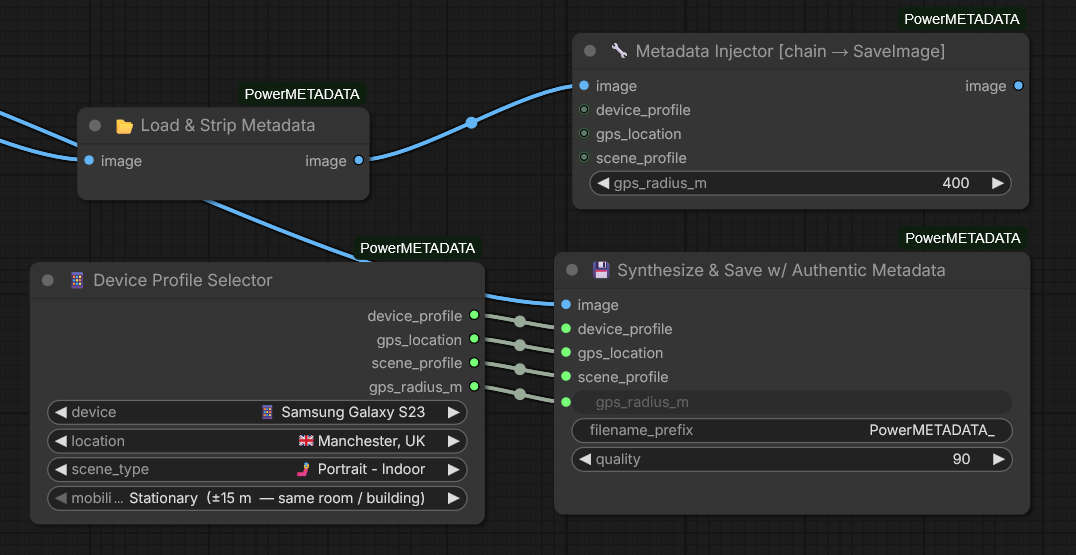Image resolution: width=1076 pixels, height=555 pixels.
Task: Click the device_profile input port on Metadata Injector
Action: [584, 110]
